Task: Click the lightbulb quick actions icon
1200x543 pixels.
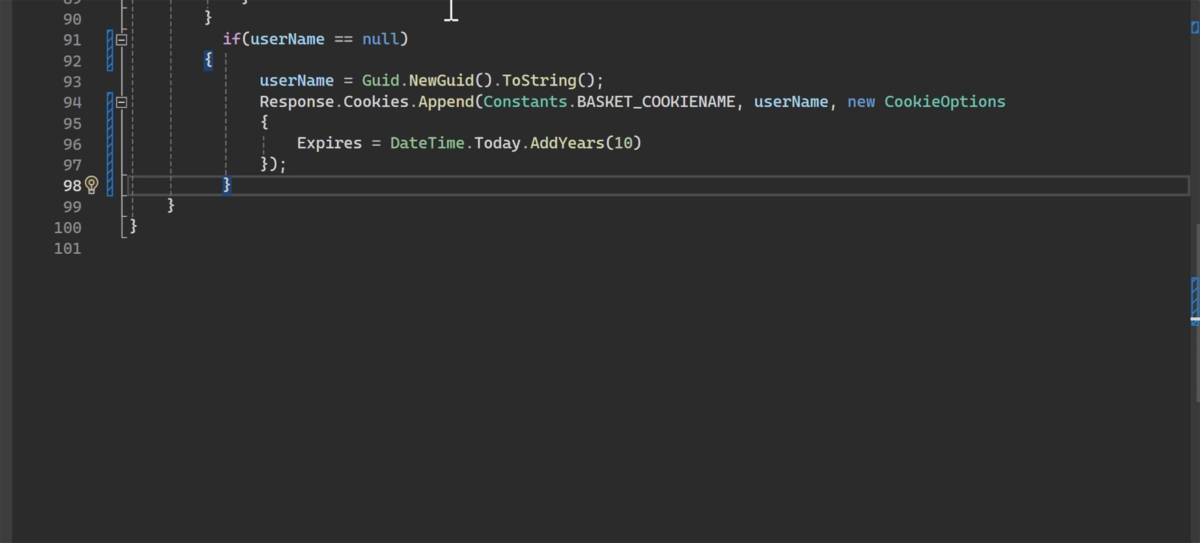Action: coord(91,185)
